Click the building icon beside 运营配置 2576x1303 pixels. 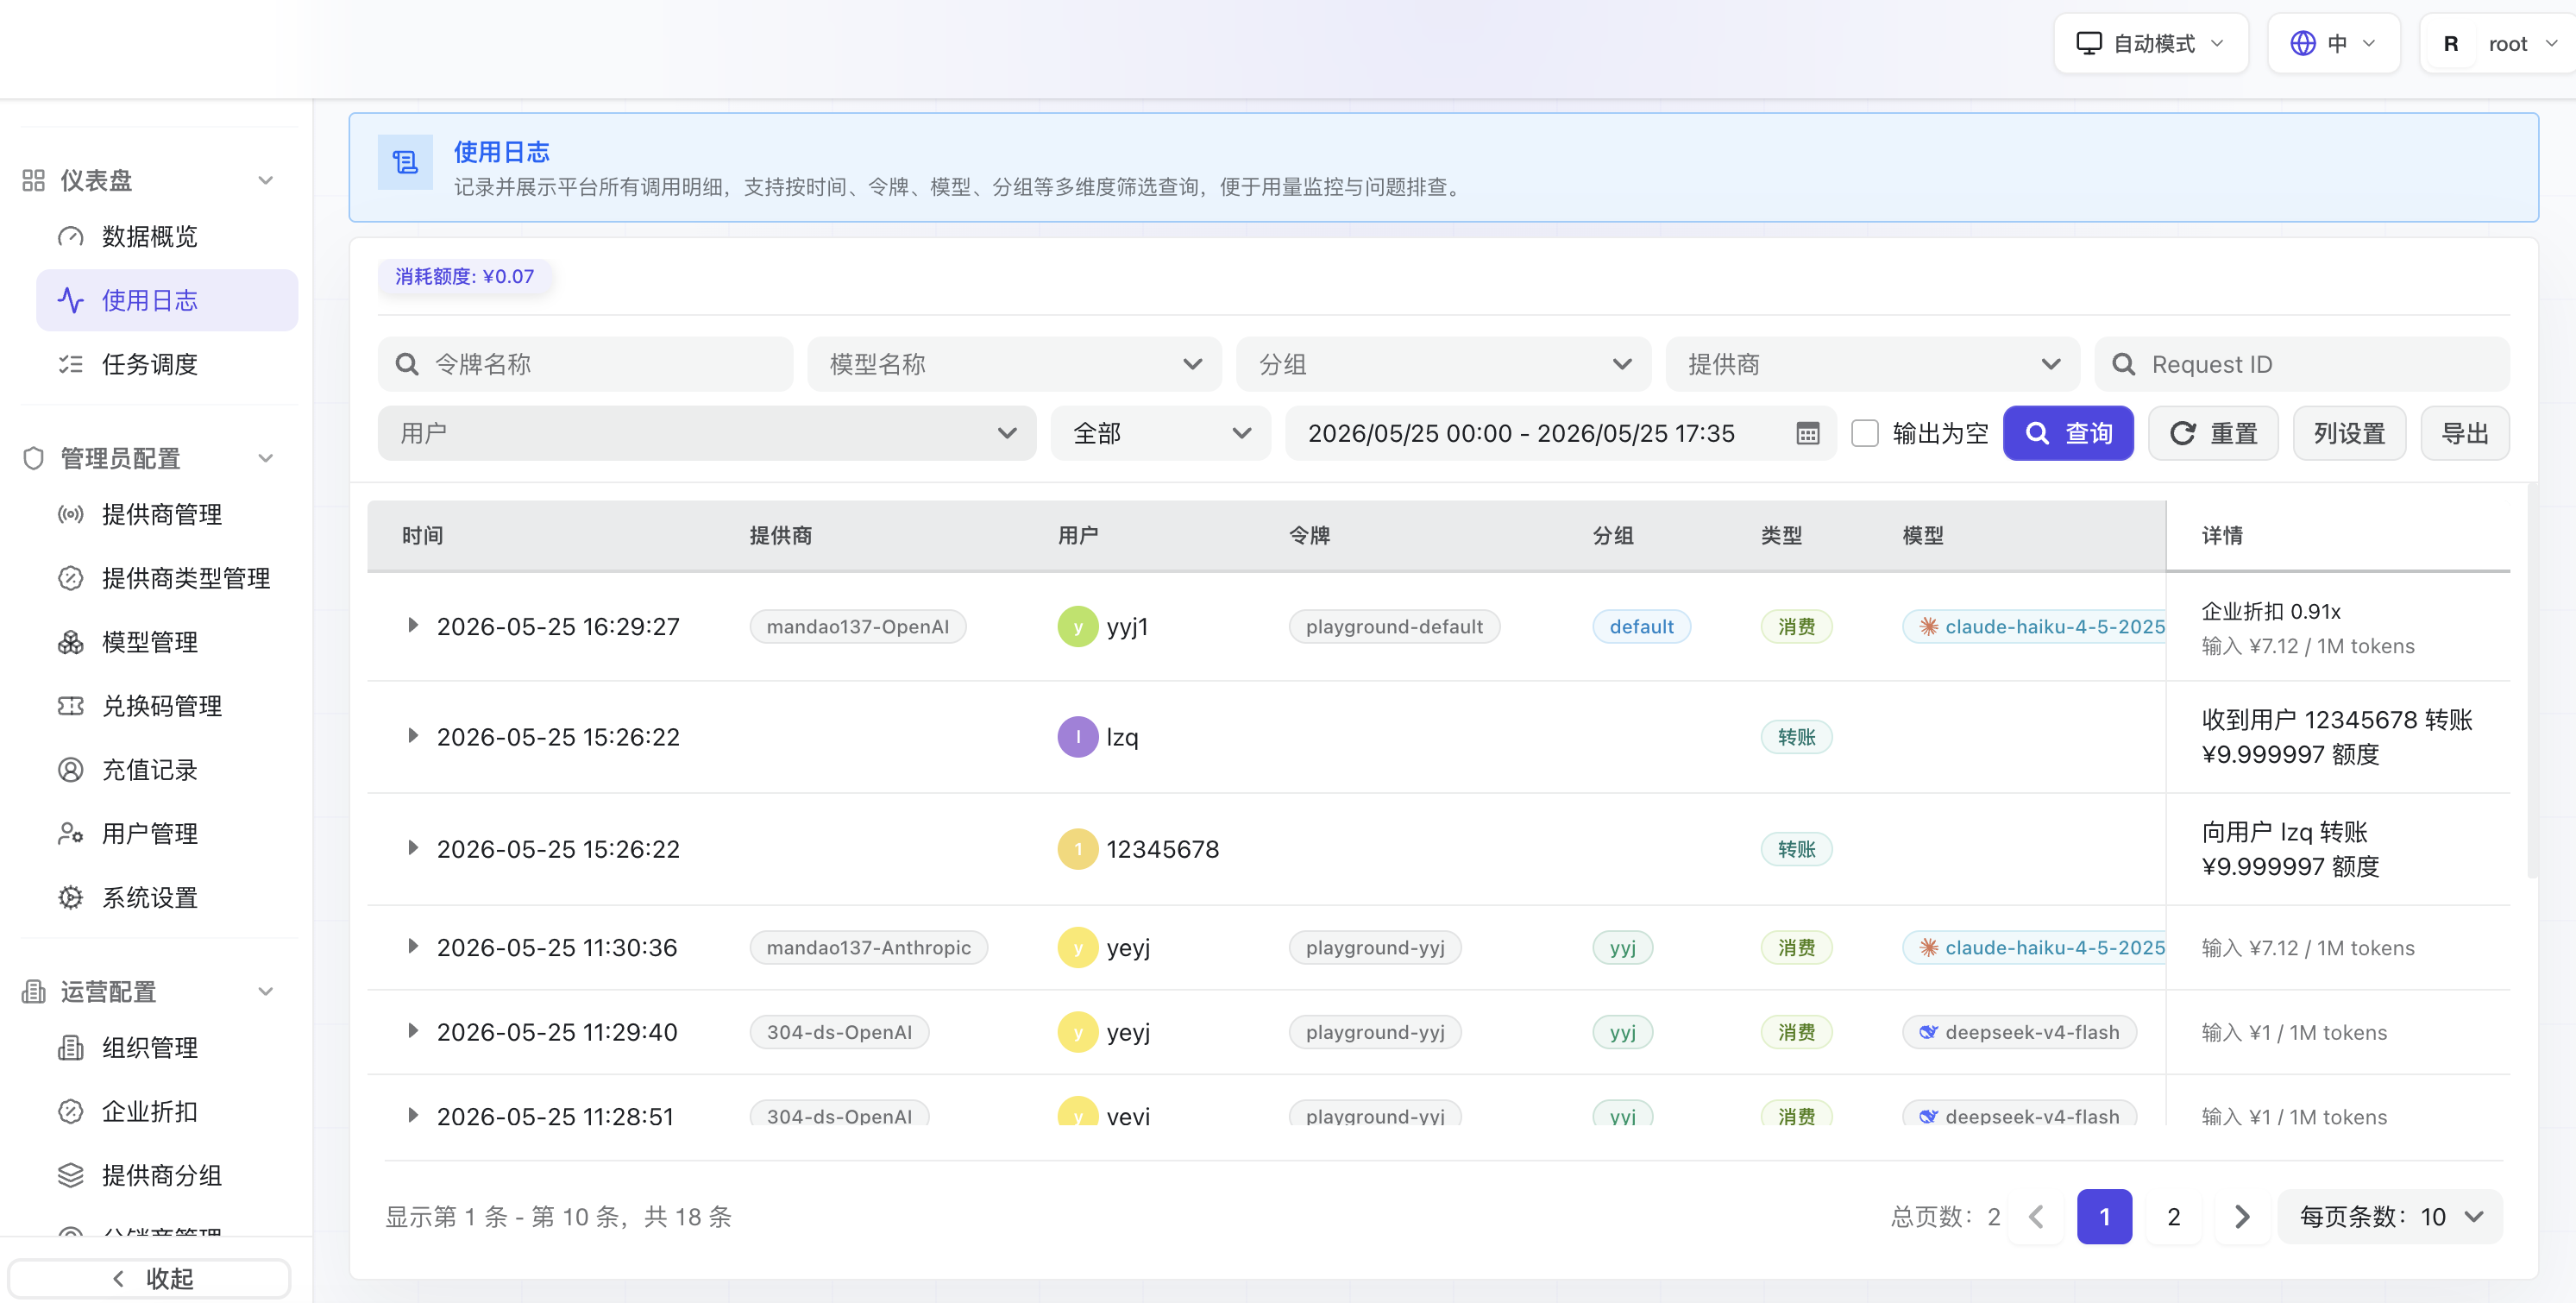coord(33,991)
